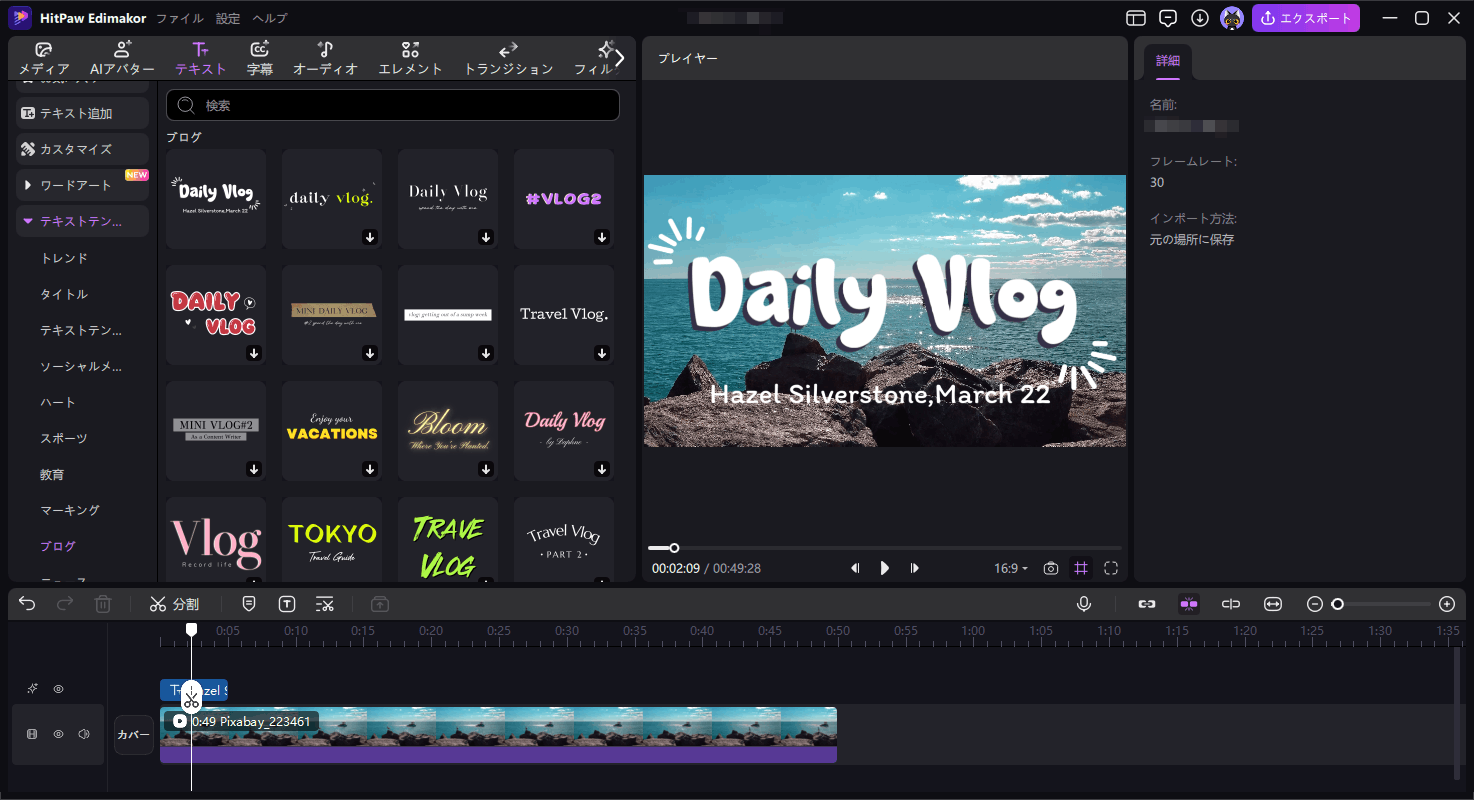Image resolution: width=1474 pixels, height=800 pixels.
Task: Collapse the テキストテン... template section
Action: pos(82,221)
